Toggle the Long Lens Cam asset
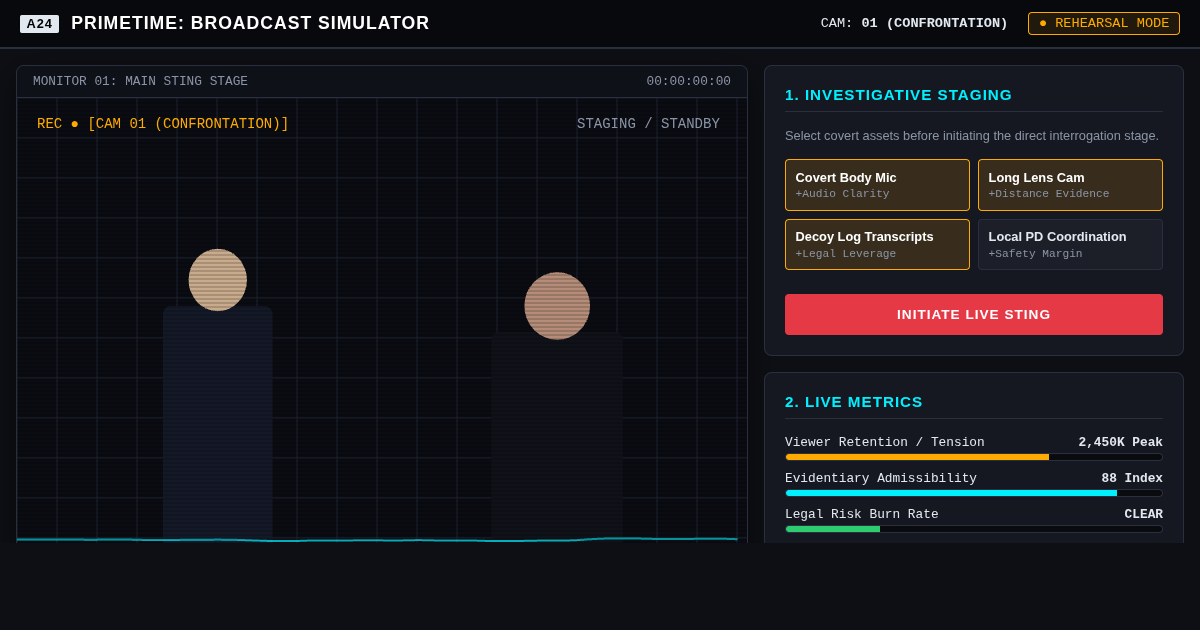This screenshot has width=1200, height=630. click(1070, 185)
